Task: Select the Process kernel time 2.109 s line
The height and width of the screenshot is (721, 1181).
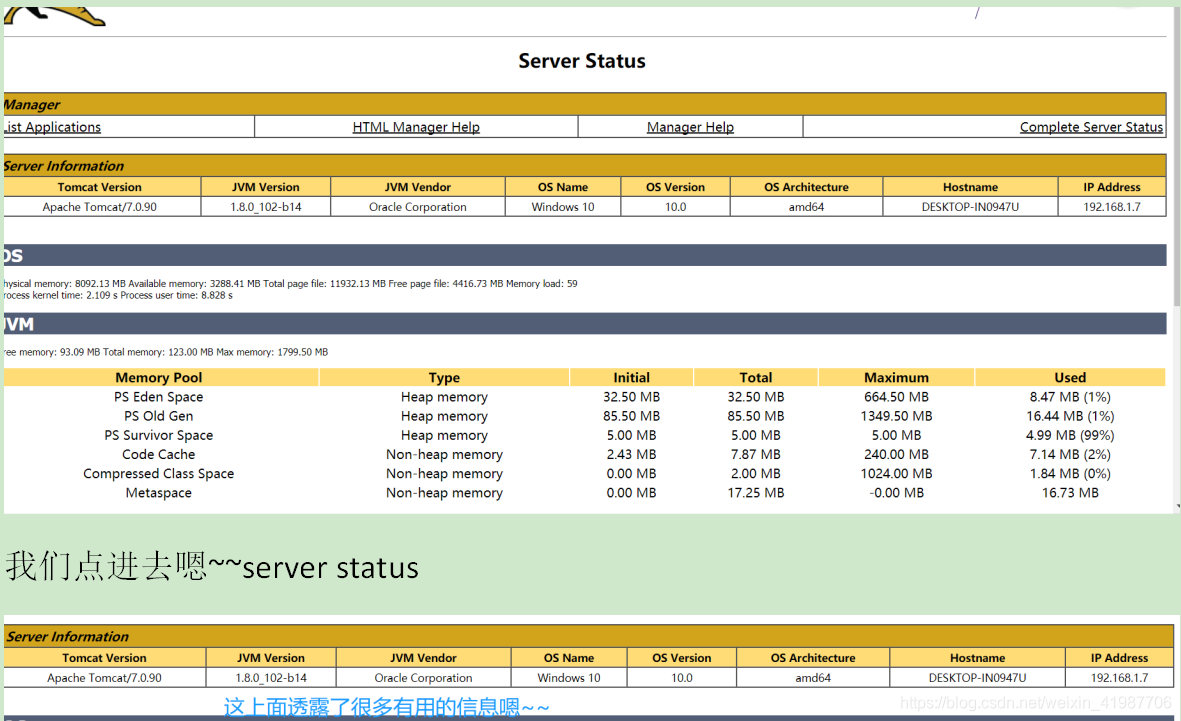Action: tap(118, 295)
